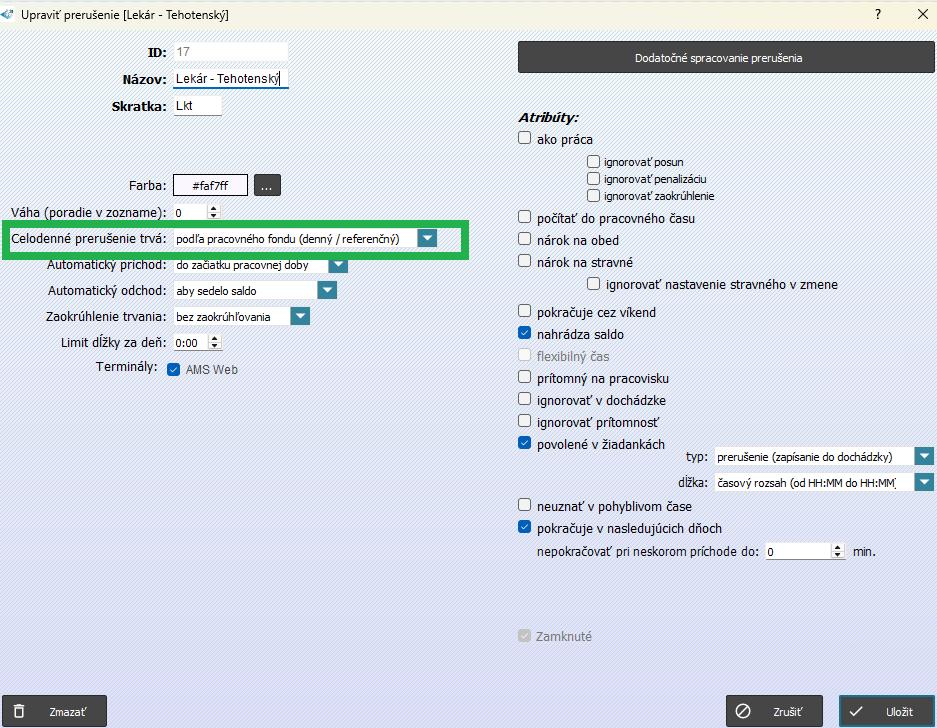Click the Limit dĺžky 0:00 field
937x728 pixels.
coord(191,342)
